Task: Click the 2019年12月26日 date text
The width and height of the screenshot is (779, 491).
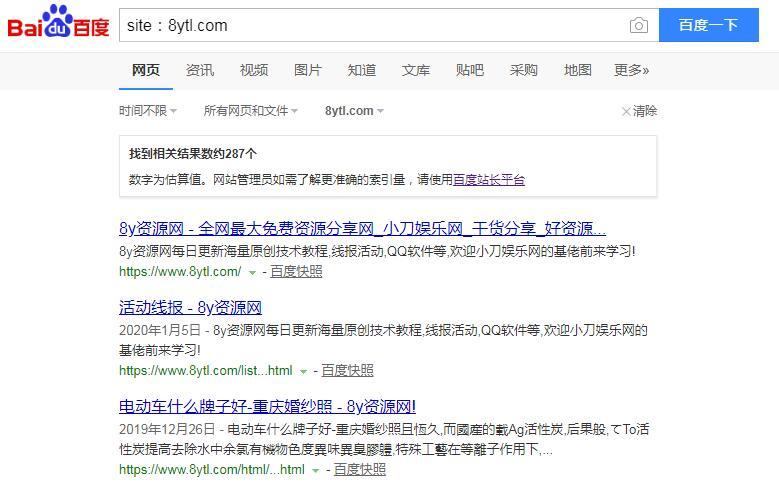Action: [167, 429]
